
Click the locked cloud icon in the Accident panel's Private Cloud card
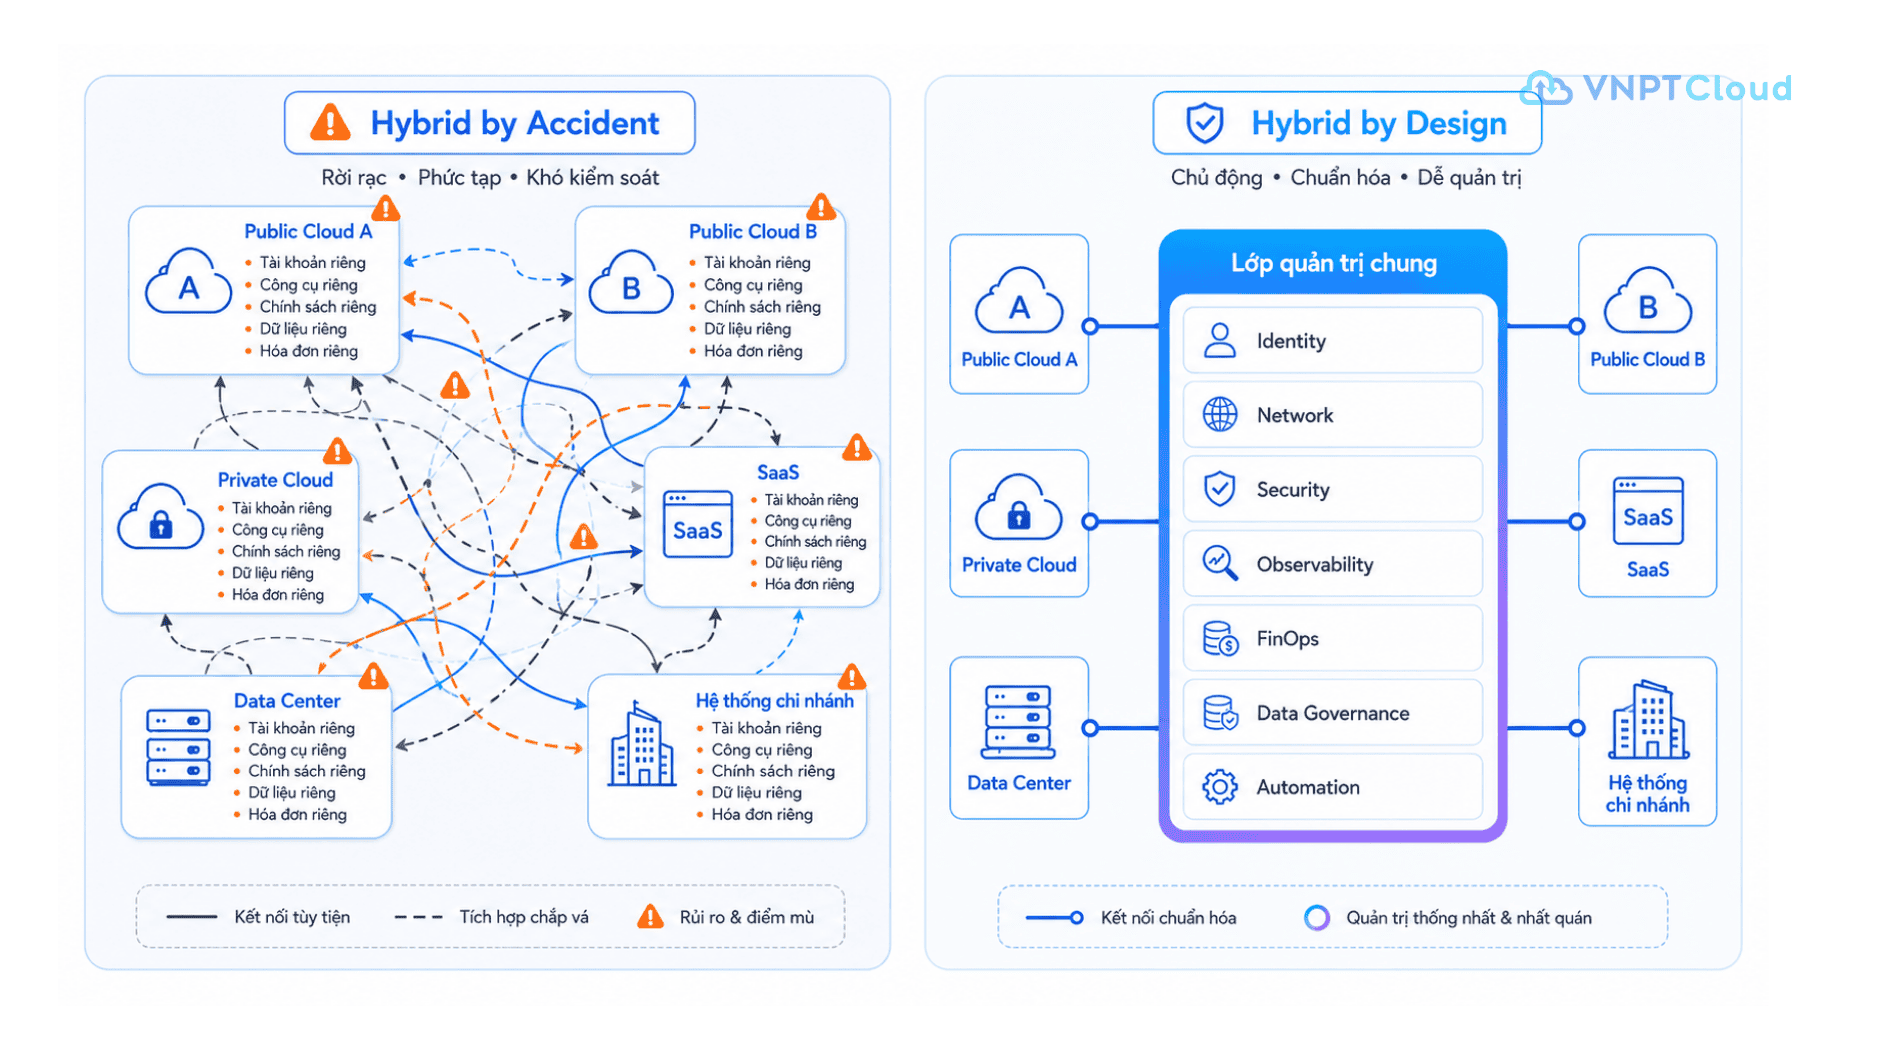tap(160, 518)
